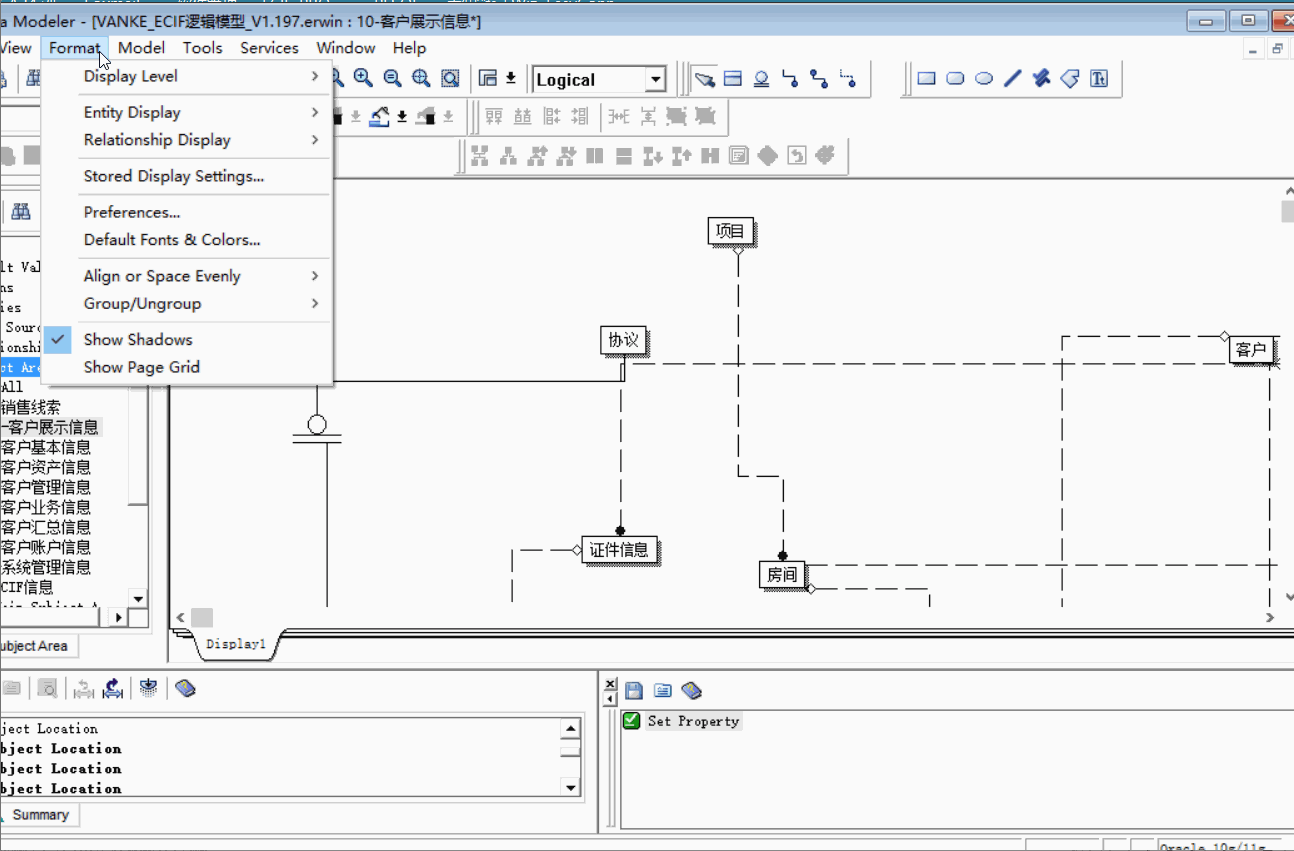Viewport: 1294px width, 851px height.
Task: Select the 客户基本信息 subject area
Action: (x=46, y=447)
